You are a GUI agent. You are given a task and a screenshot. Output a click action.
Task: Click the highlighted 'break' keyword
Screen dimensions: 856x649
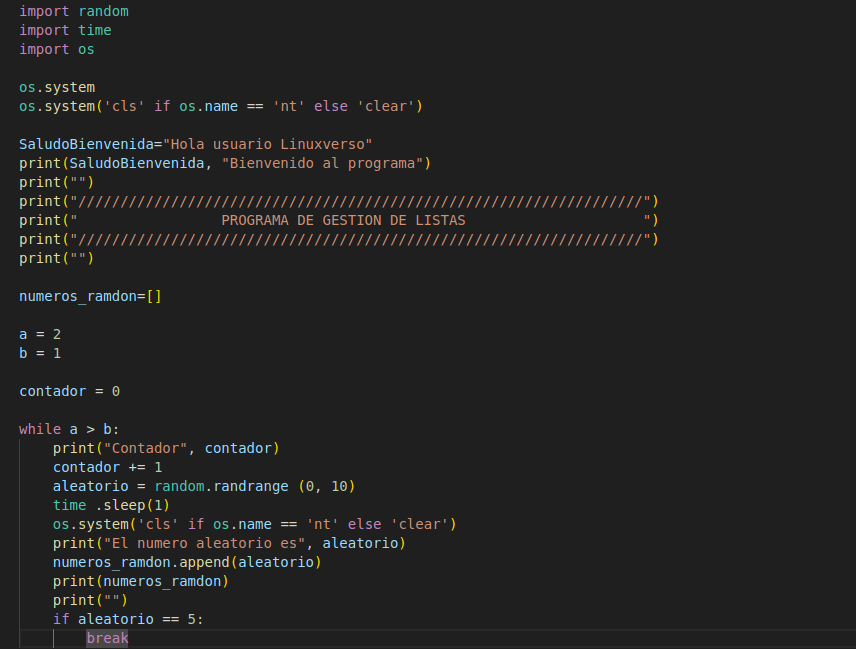pyautogui.click(x=107, y=638)
